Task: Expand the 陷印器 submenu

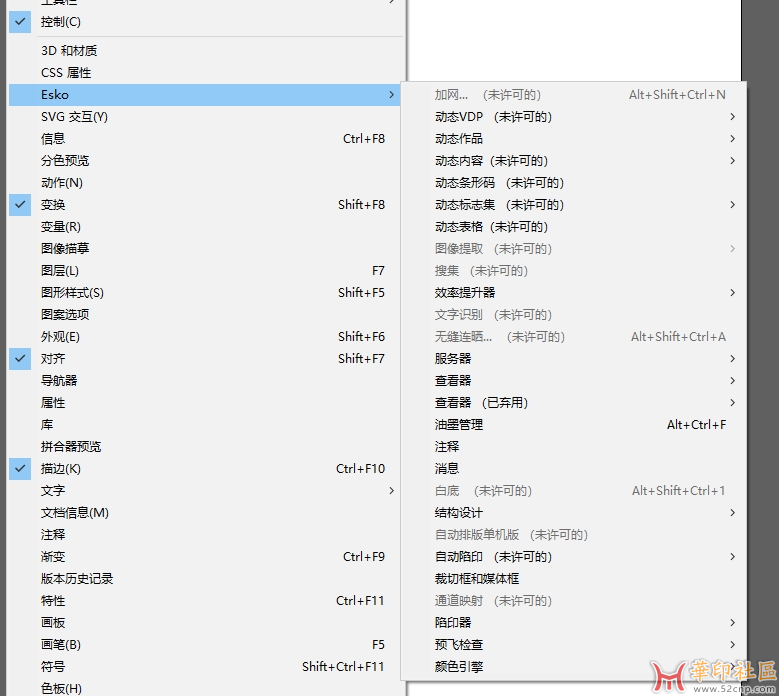Action: [x=574, y=622]
